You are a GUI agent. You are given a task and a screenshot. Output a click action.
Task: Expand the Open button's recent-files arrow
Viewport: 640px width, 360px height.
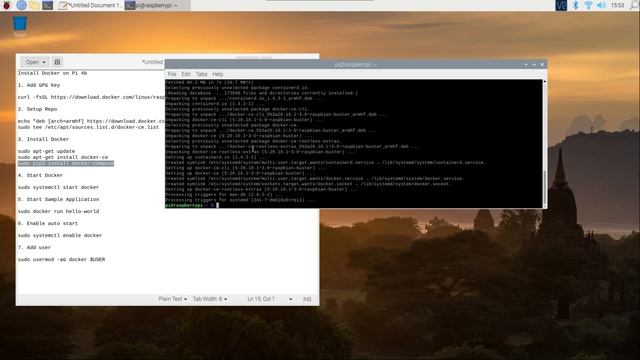44,62
